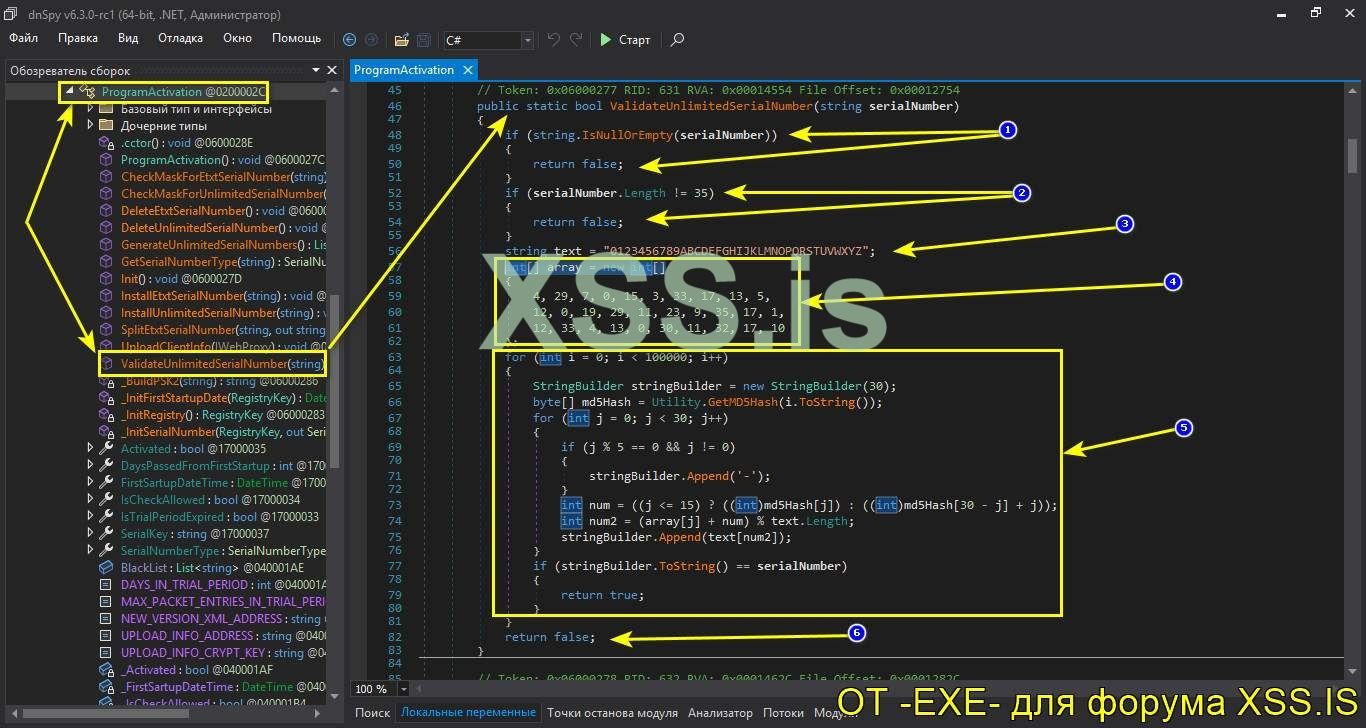Follow the GetMD5Hash method link in code

(750, 402)
